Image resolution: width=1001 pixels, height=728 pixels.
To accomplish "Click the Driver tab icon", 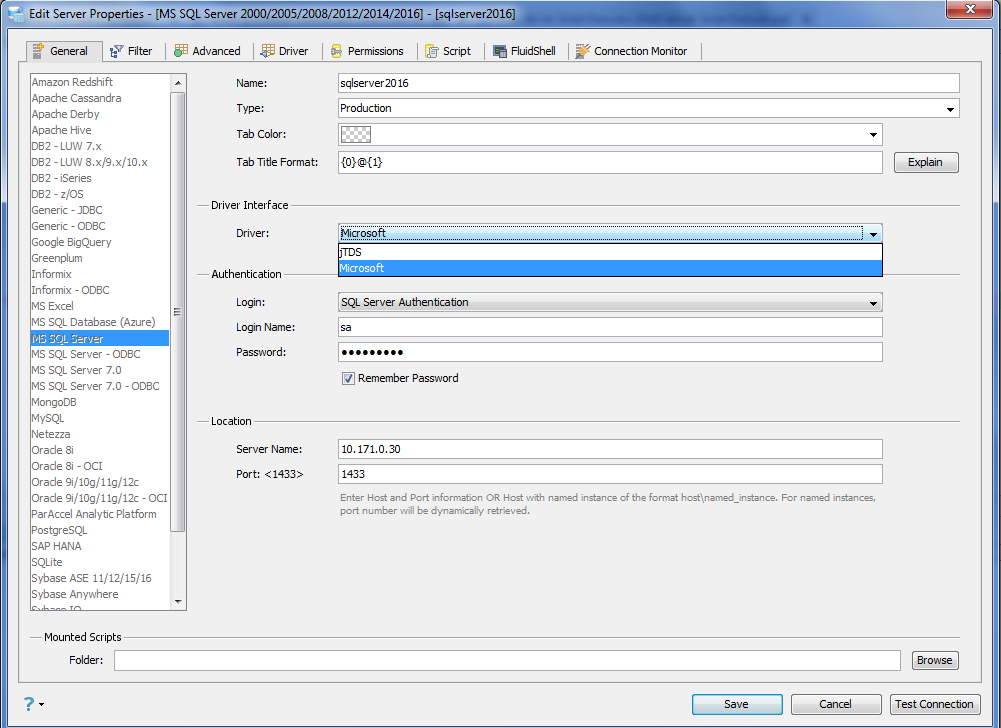I will coord(268,50).
